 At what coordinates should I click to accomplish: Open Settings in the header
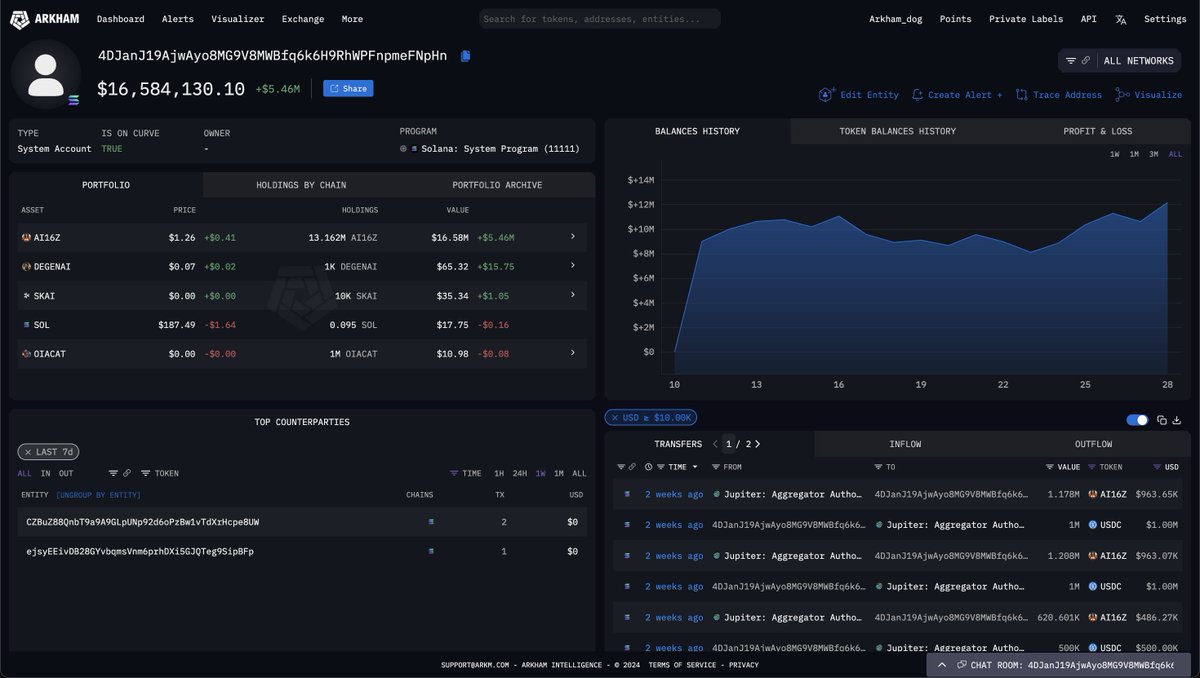point(1165,19)
